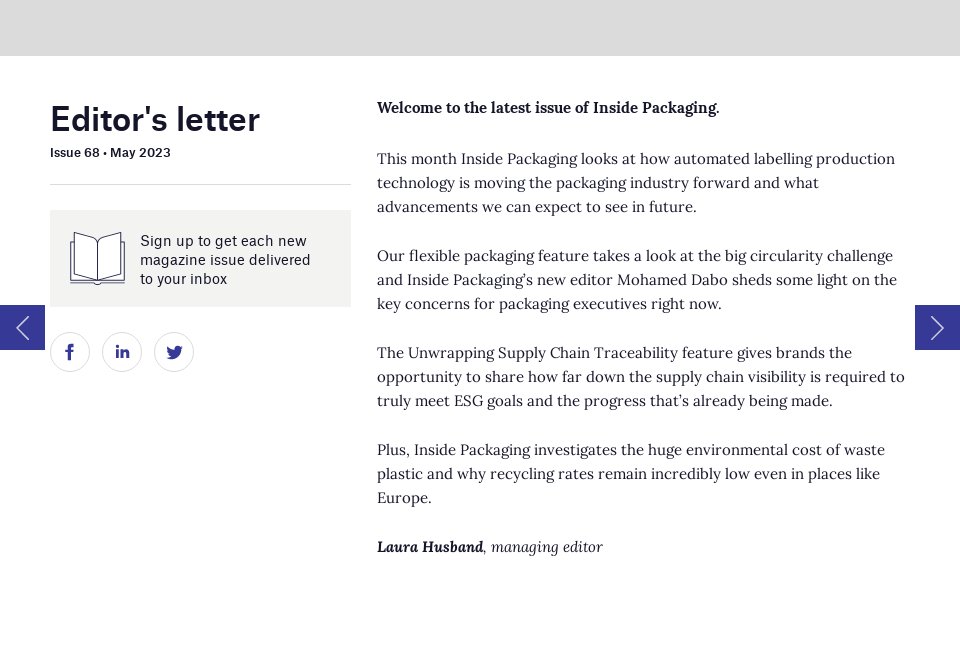The image size is (960, 655).
Task: Share the article on LinkedIn
Action: click(x=122, y=352)
